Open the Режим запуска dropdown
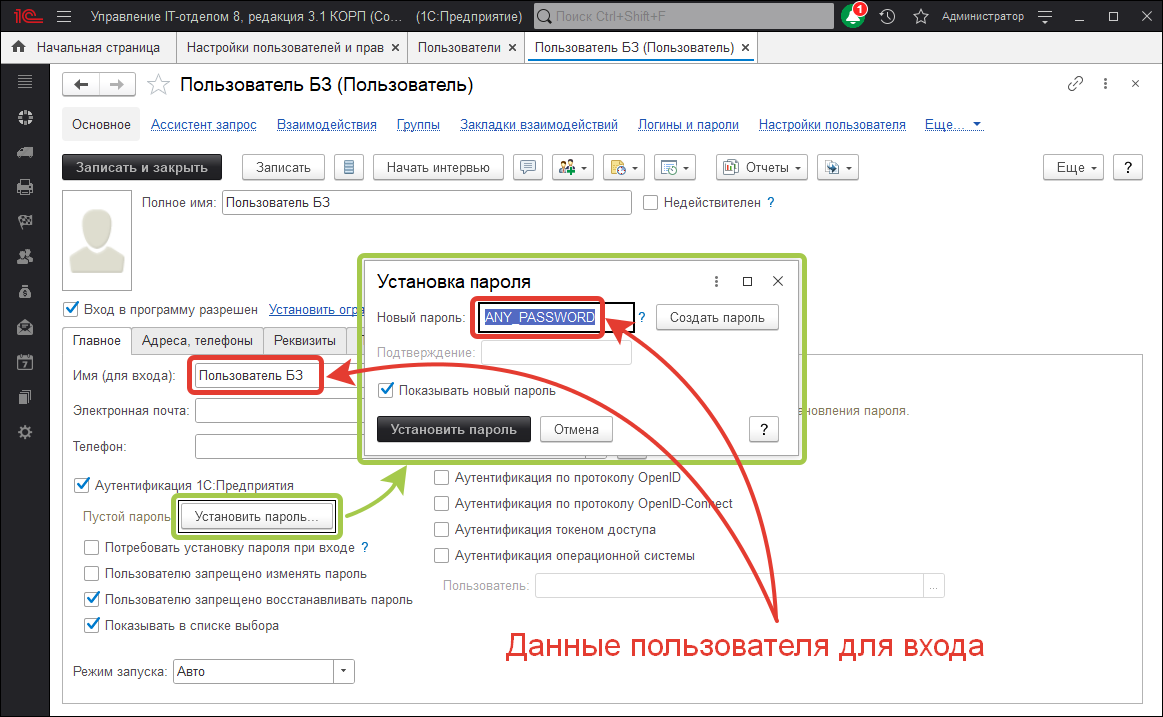Screen dimensions: 1163x717 click(343, 671)
